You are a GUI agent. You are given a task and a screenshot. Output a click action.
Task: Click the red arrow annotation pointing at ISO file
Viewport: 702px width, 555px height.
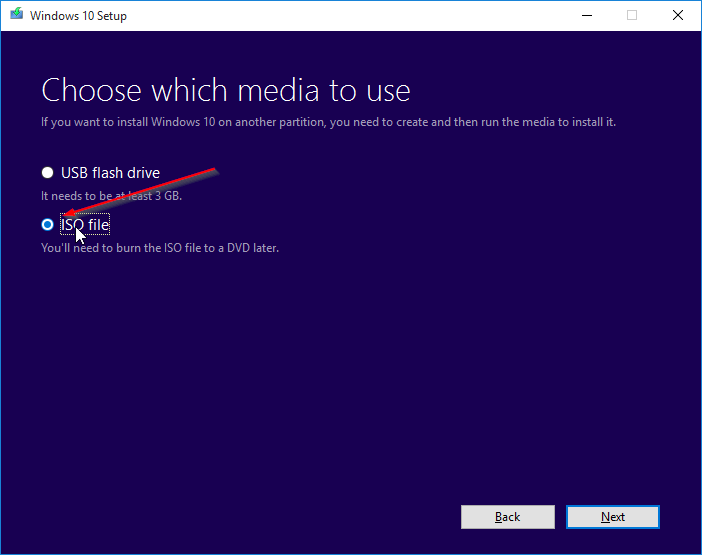click(141, 192)
